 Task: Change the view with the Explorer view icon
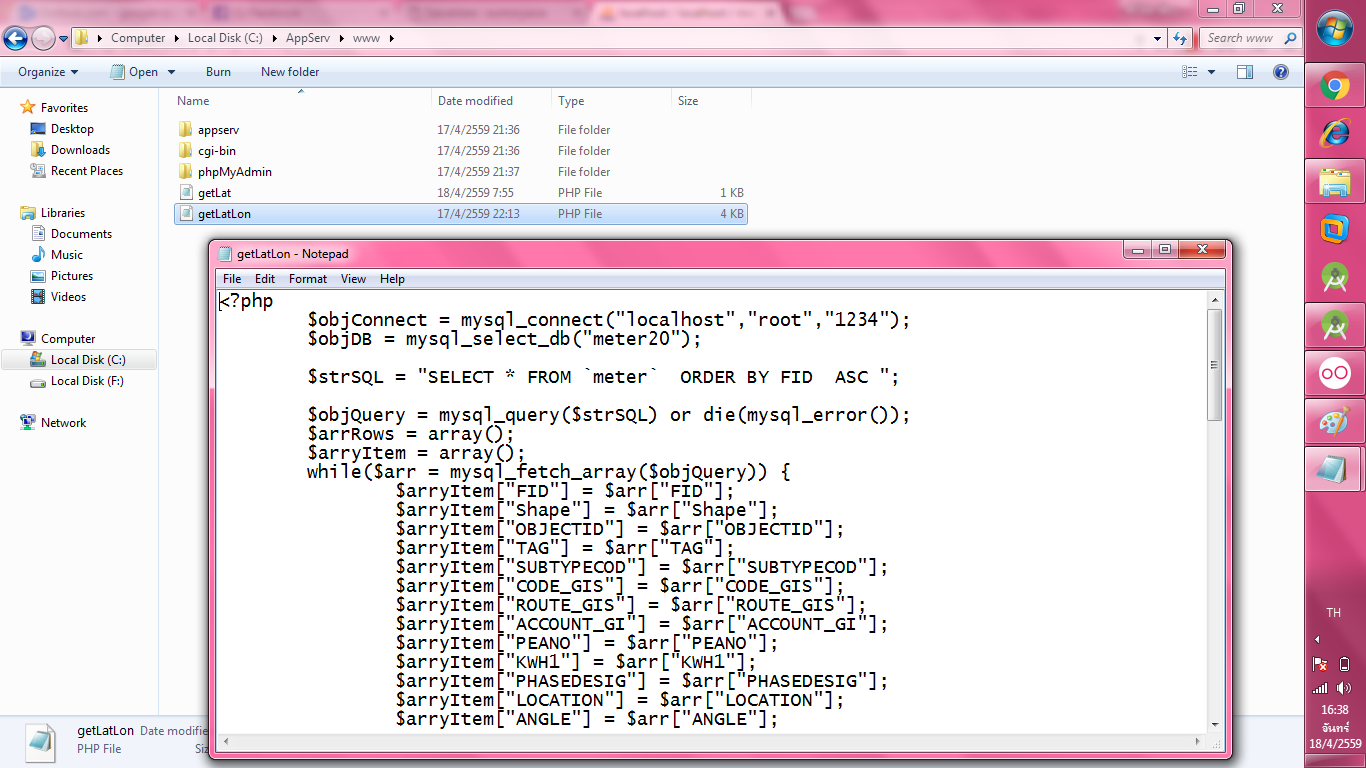pyautogui.click(x=1190, y=72)
